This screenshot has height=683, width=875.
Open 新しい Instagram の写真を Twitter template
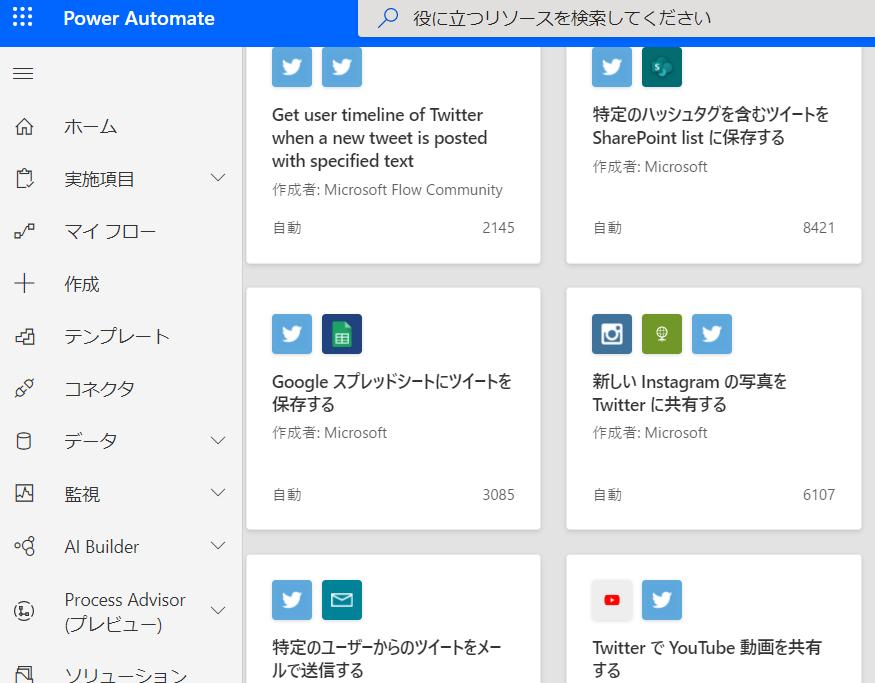[689, 393]
